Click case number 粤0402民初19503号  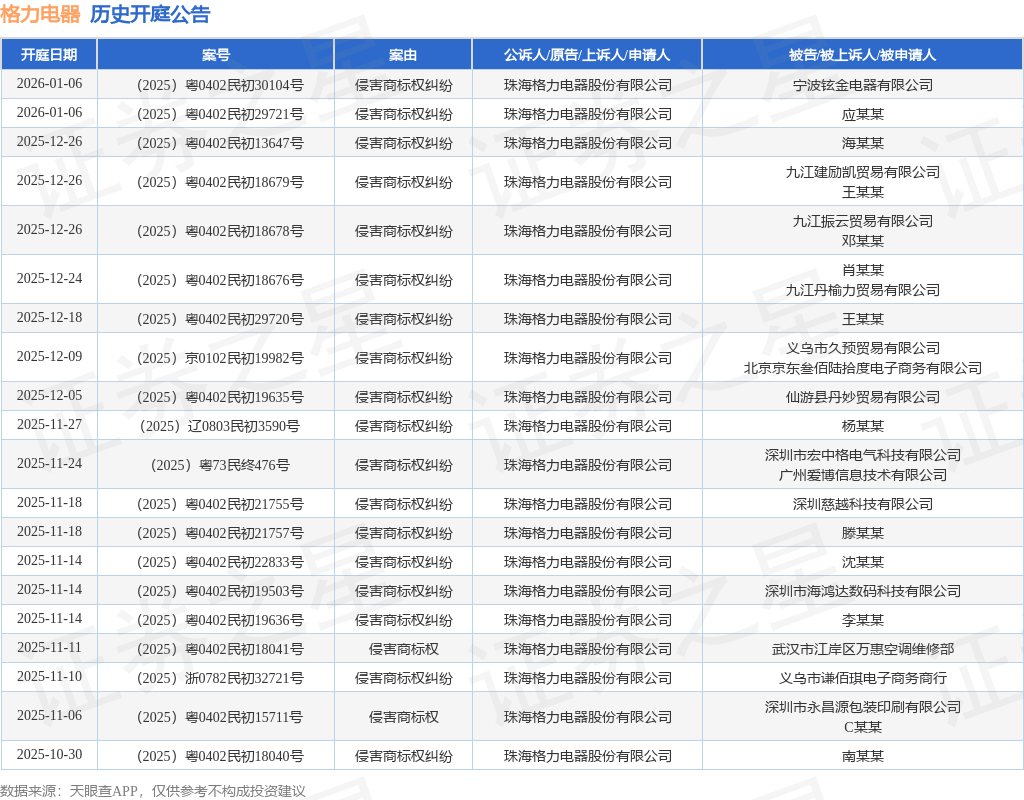tap(244, 591)
